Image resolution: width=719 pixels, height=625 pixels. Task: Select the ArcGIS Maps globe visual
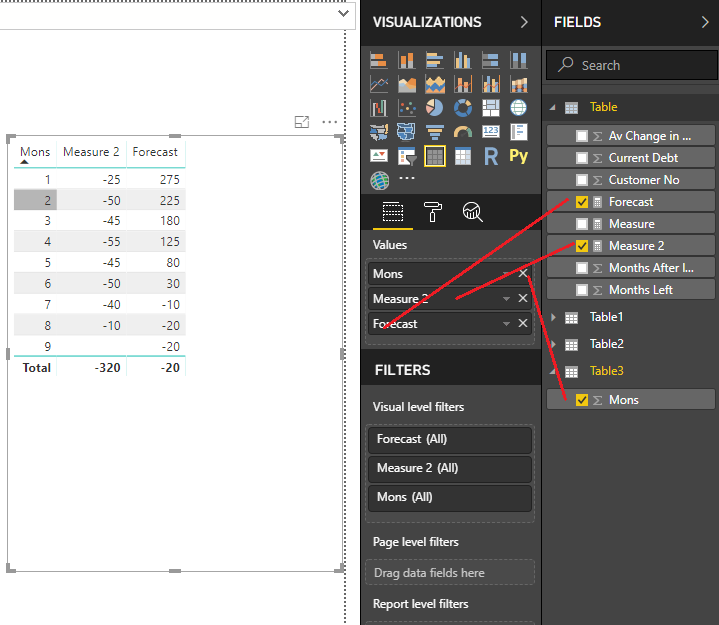click(380, 181)
